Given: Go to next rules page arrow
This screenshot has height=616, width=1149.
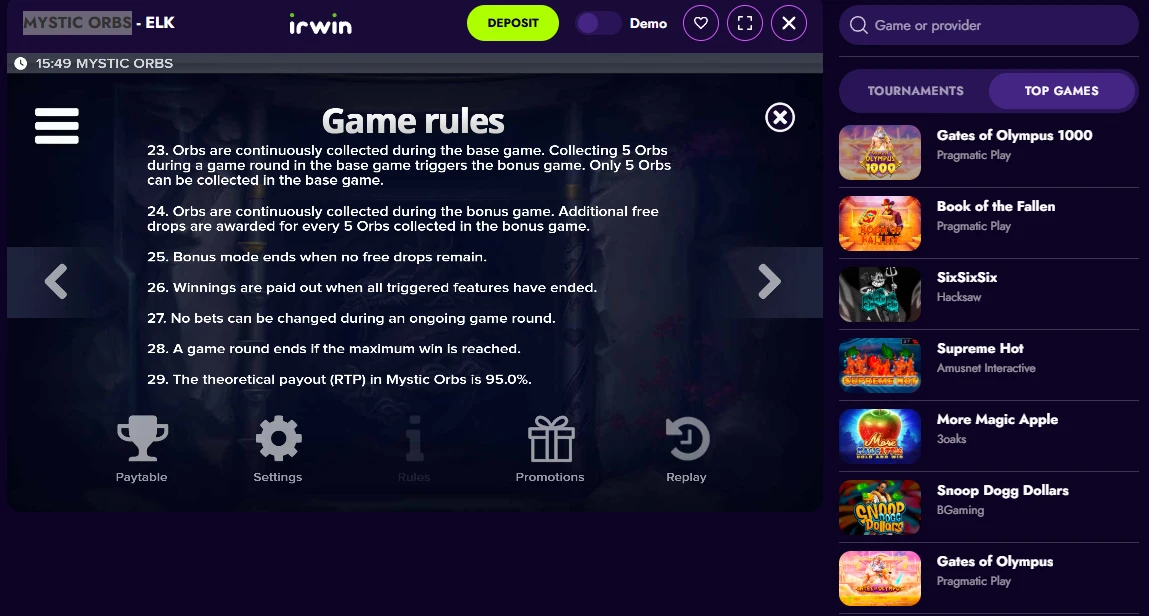Looking at the screenshot, I should tap(769, 281).
